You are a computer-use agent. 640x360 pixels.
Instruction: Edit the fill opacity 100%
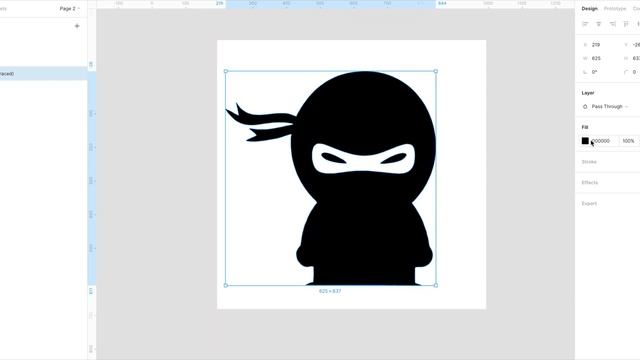pos(629,141)
